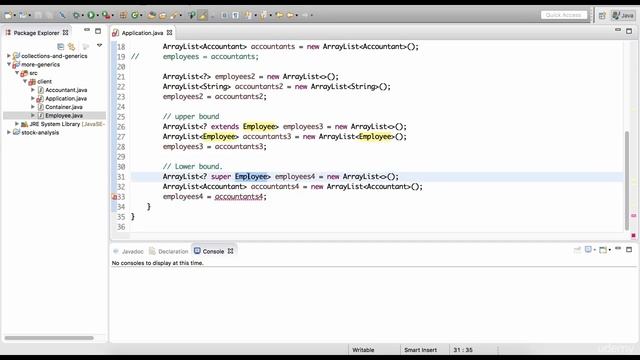Click the Open Perspective icon
Viewport: 640px width, 360px height.
click(602, 16)
